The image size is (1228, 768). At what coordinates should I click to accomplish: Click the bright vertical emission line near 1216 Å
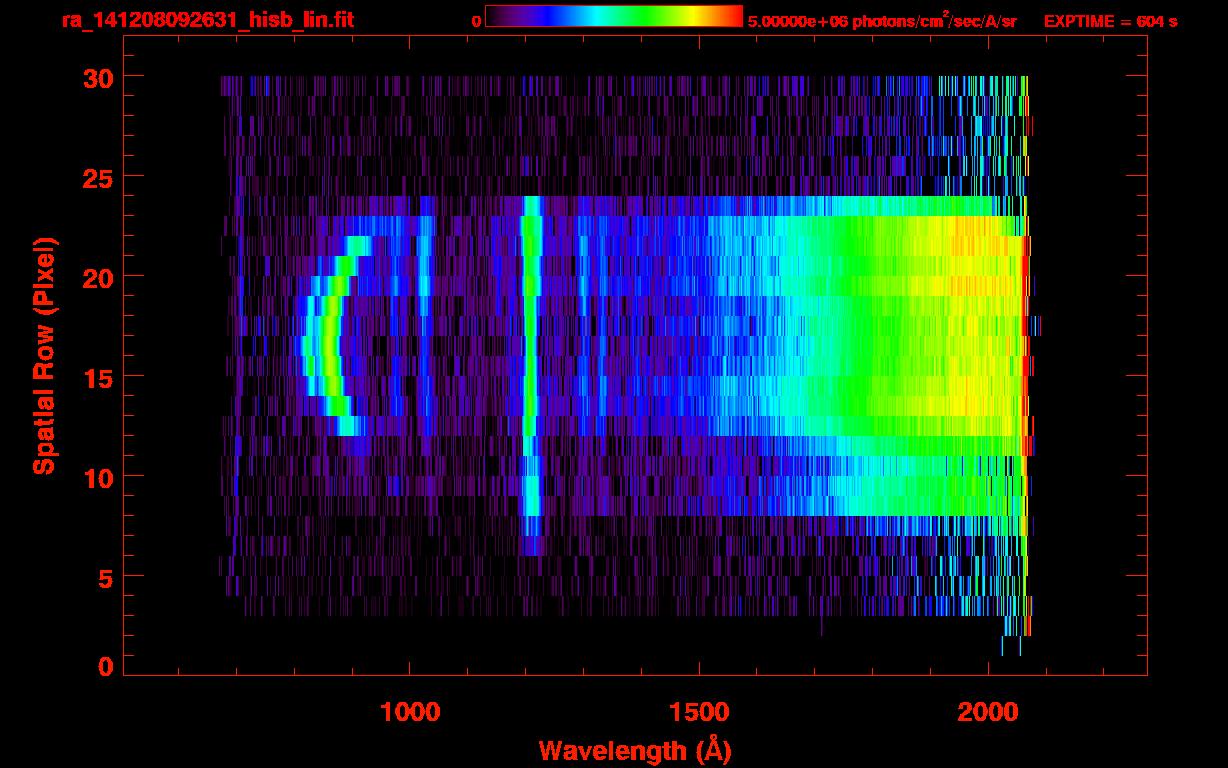click(x=531, y=375)
